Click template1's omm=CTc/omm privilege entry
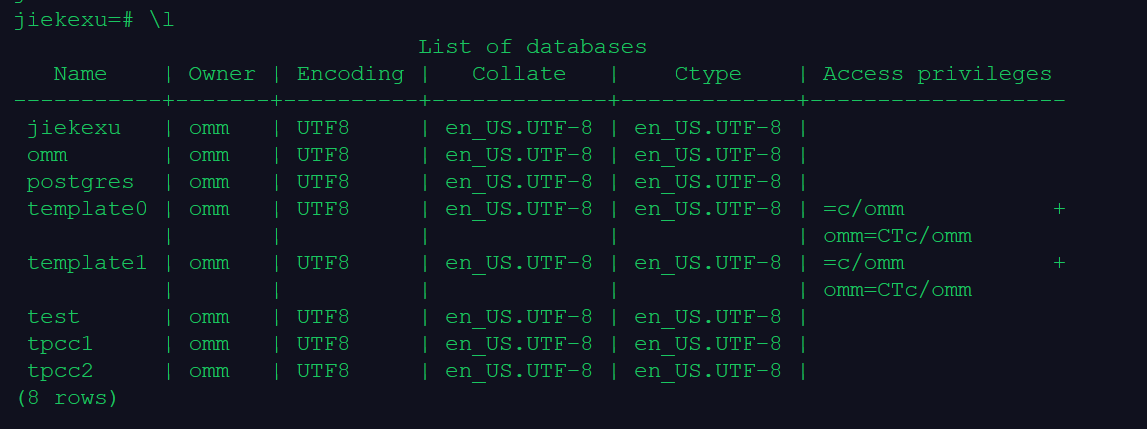Screen dimensions: 1147x429 click(898, 291)
